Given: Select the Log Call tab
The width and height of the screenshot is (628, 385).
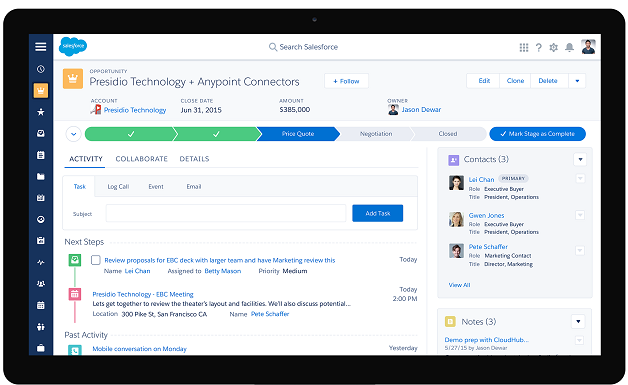Looking at the screenshot, I should pos(118,187).
